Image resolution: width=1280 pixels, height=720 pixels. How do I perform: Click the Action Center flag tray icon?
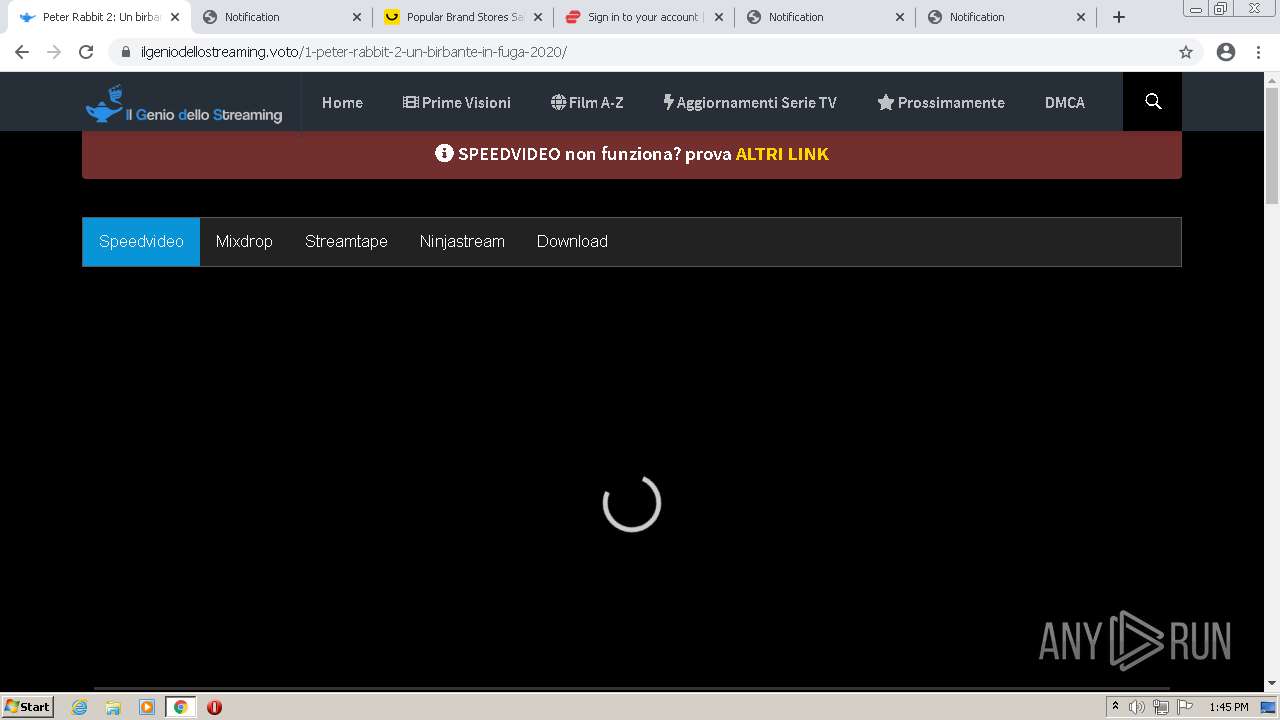[1185, 707]
